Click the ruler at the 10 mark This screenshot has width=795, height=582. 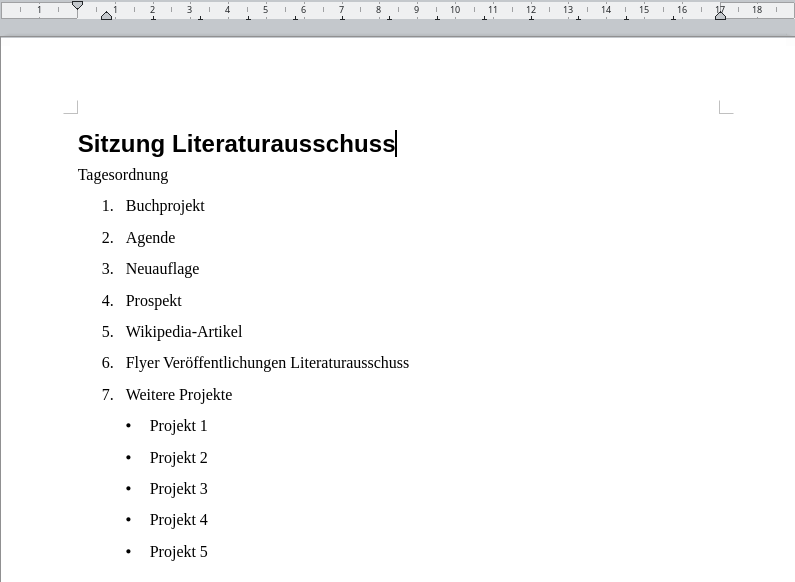(455, 10)
